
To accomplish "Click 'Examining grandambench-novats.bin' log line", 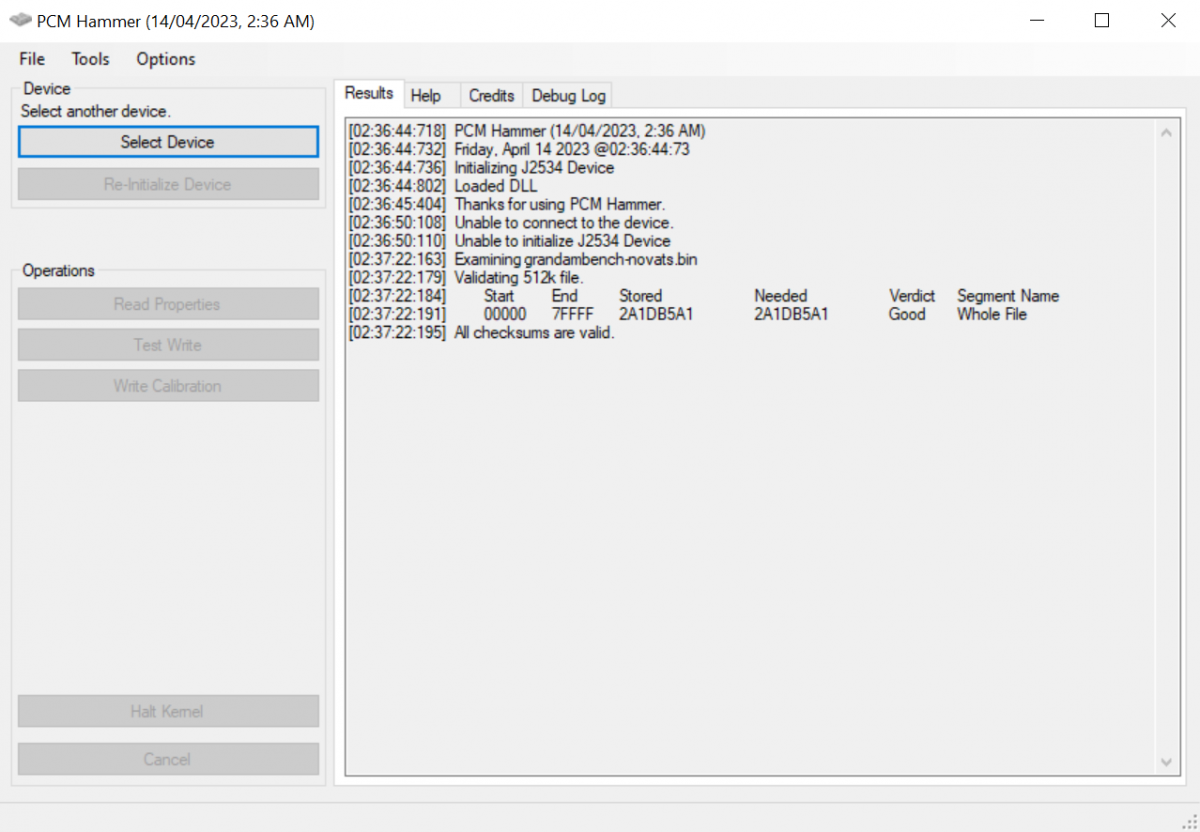I will (x=523, y=259).
